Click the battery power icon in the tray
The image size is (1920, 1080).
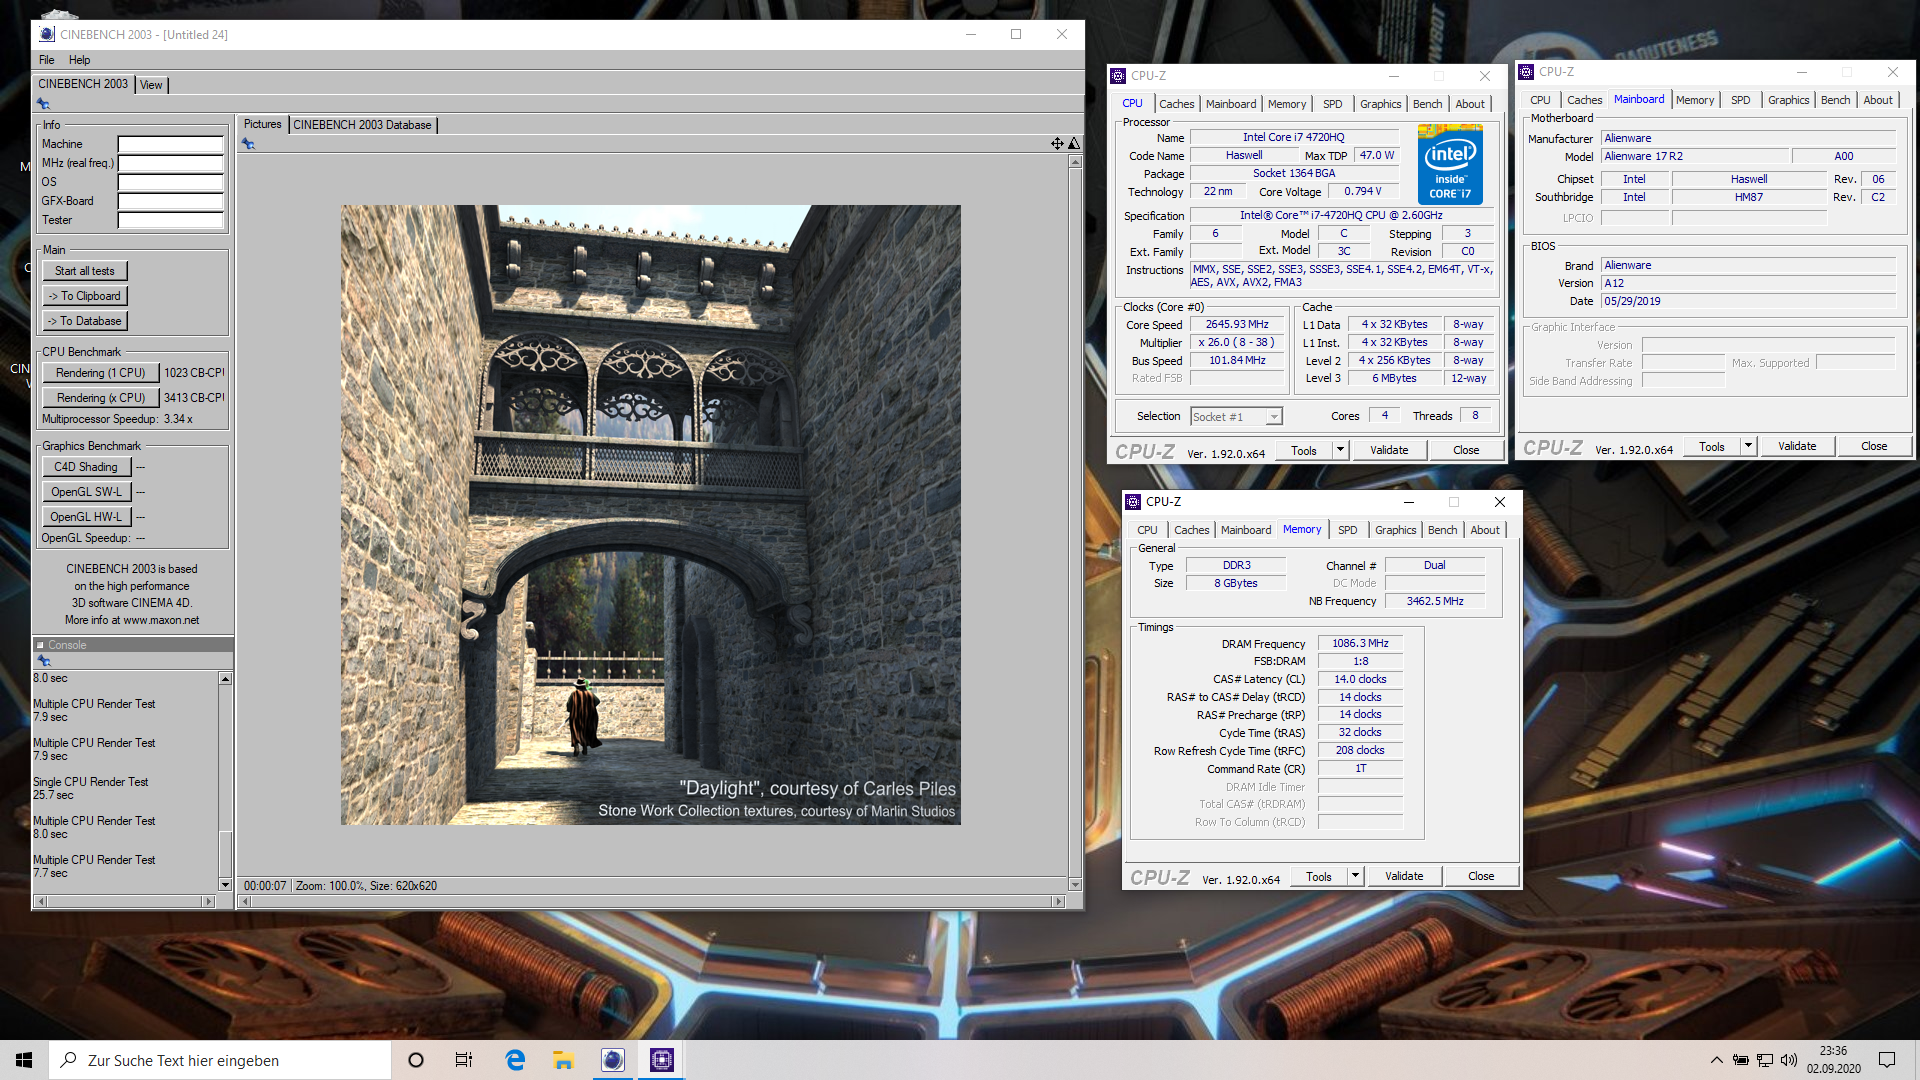(x=1741, y=1060)
